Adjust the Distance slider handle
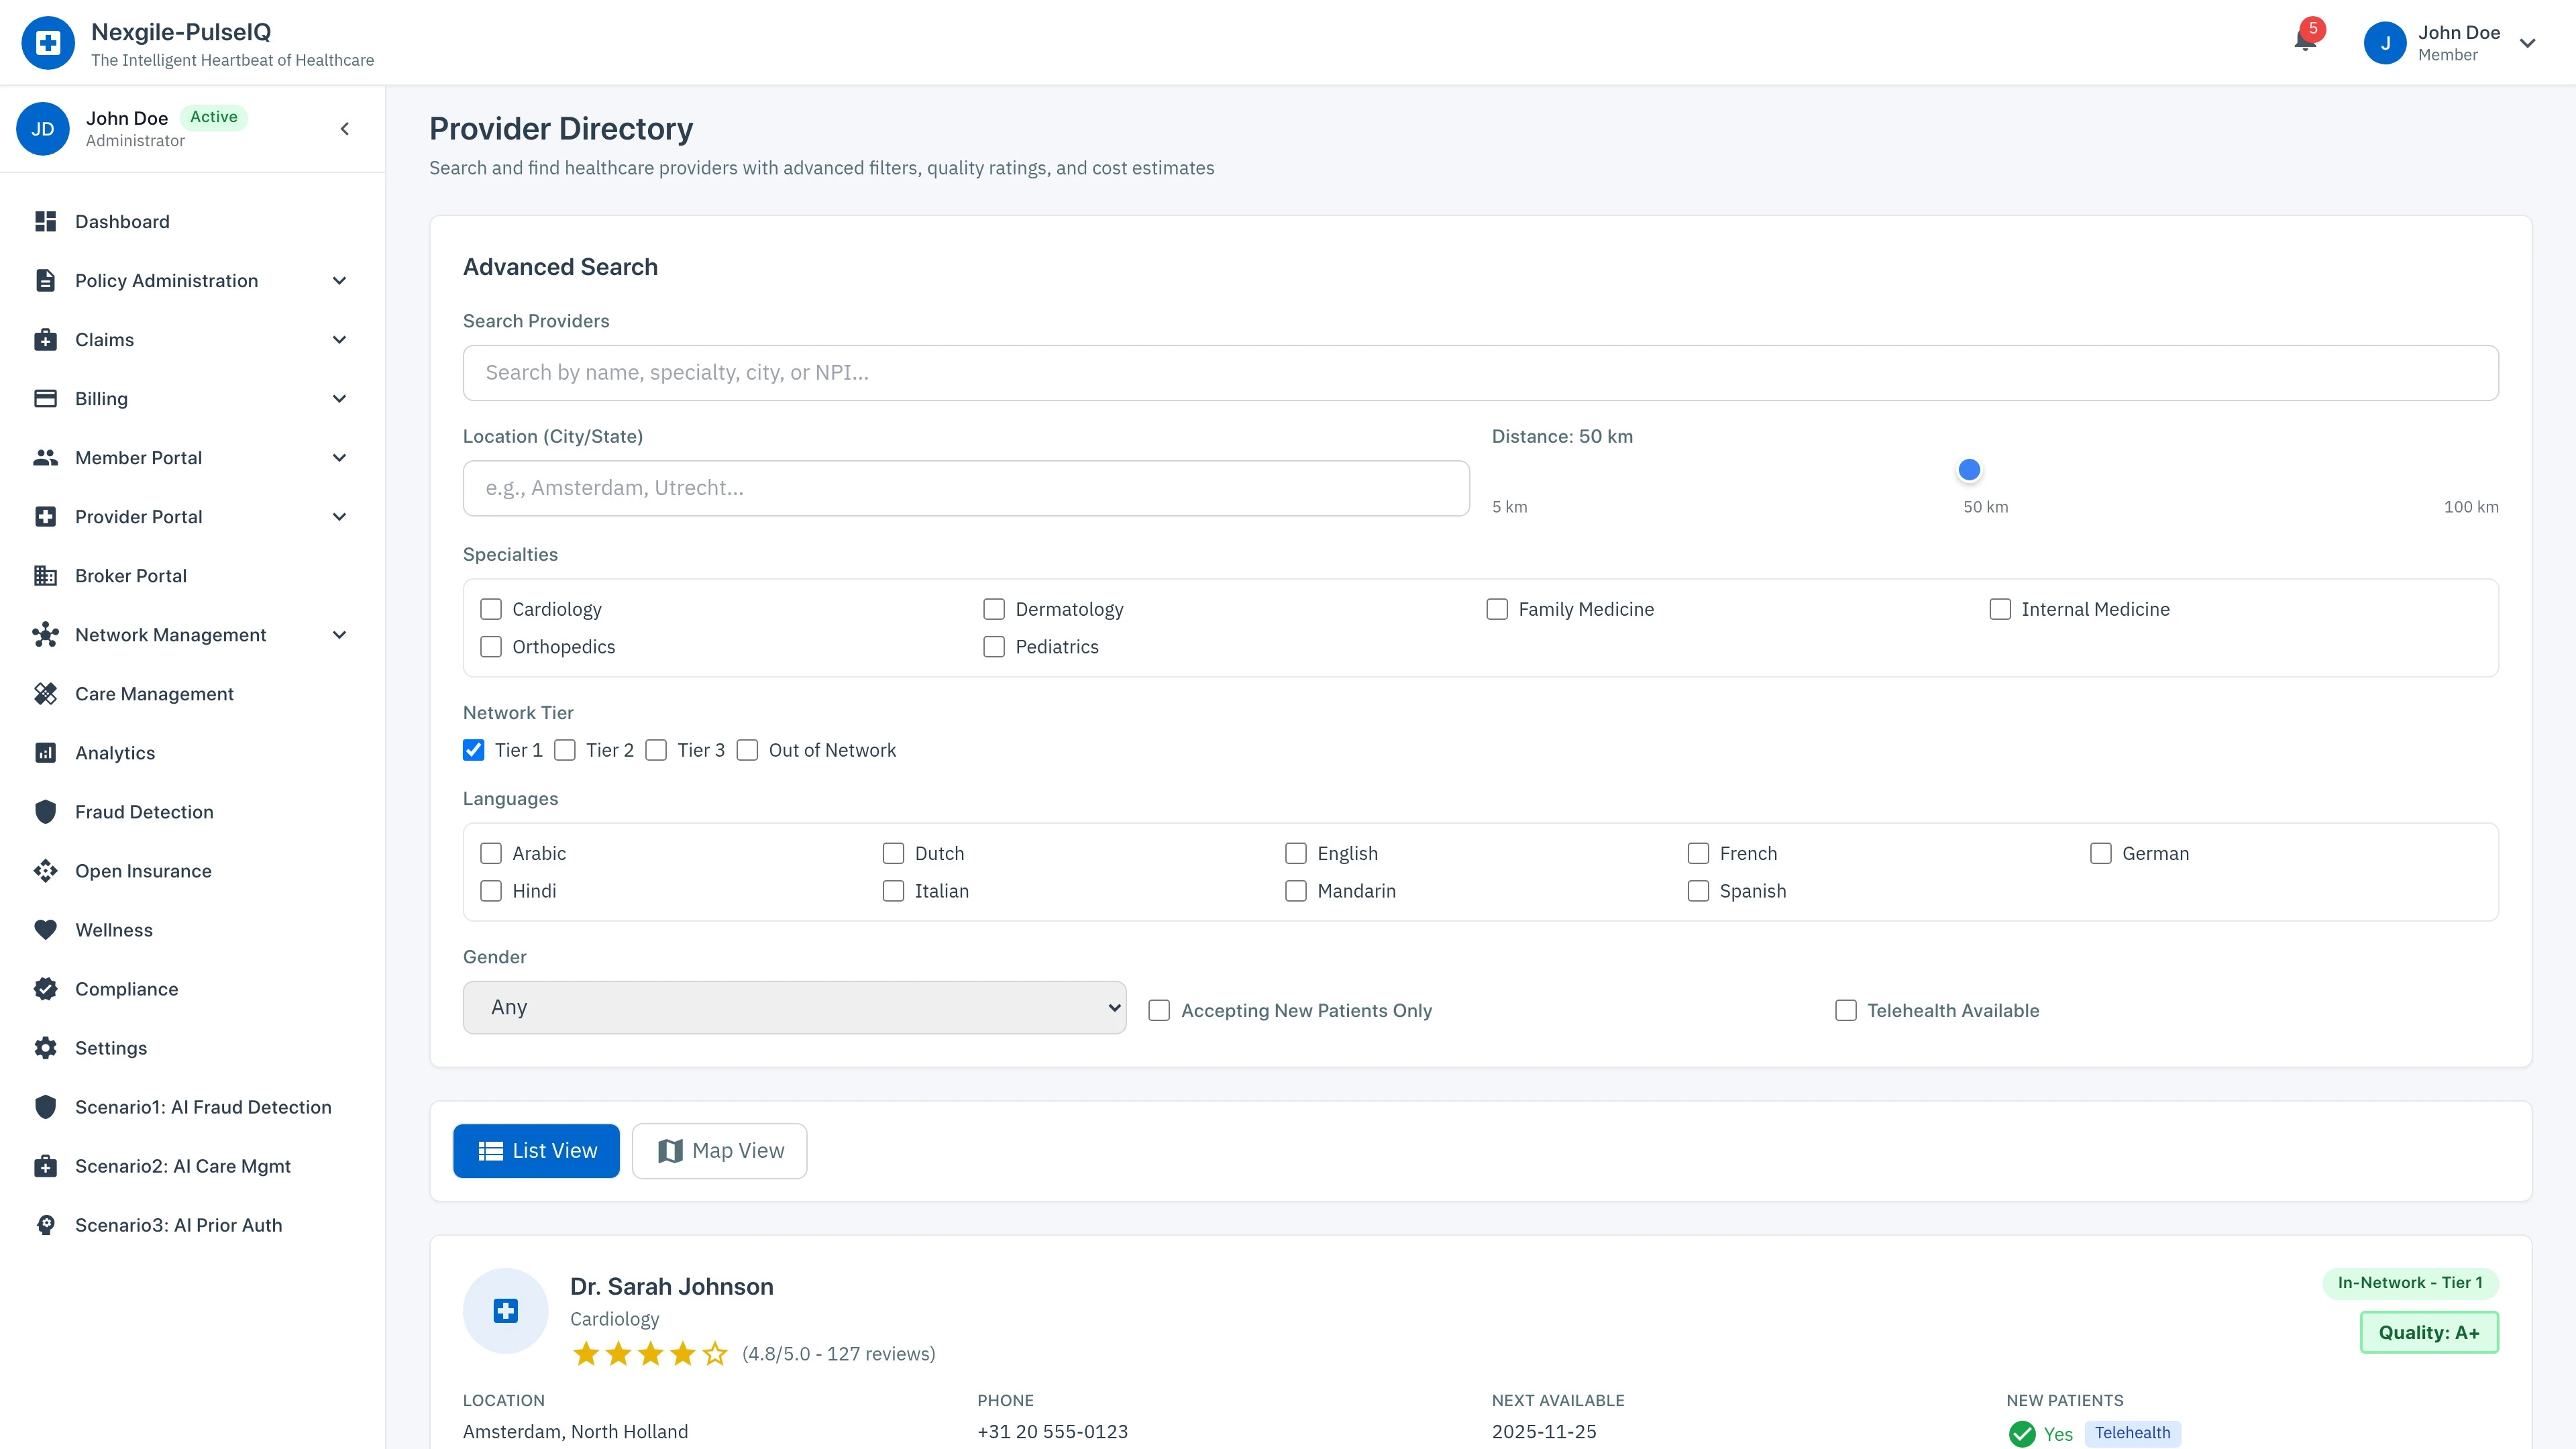The height and width of the screenshot is (1449, 2576). click(x=1968, y=469)
